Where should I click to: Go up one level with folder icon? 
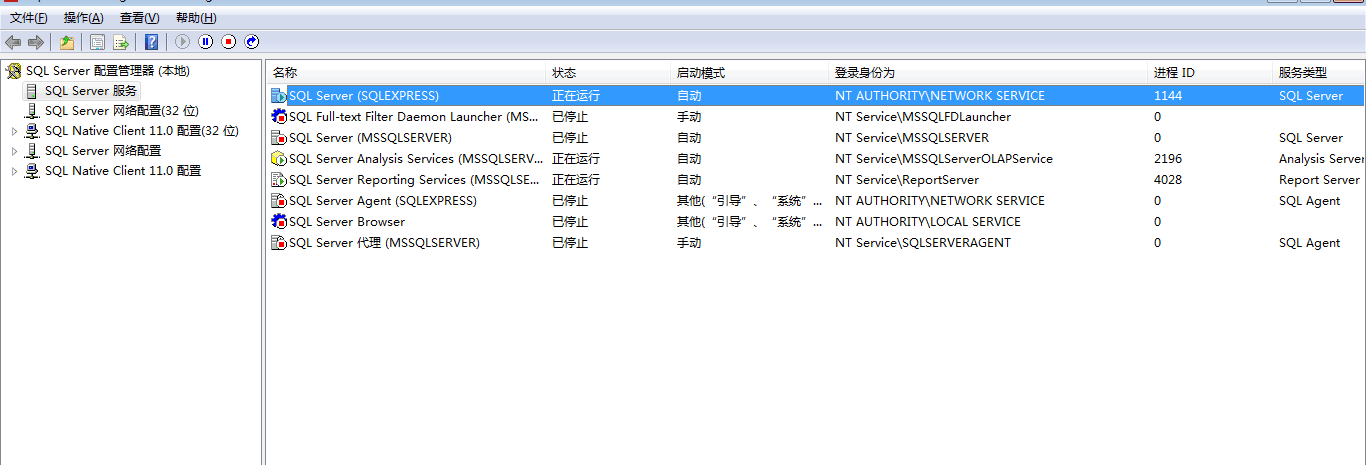(x=66, y=42)
